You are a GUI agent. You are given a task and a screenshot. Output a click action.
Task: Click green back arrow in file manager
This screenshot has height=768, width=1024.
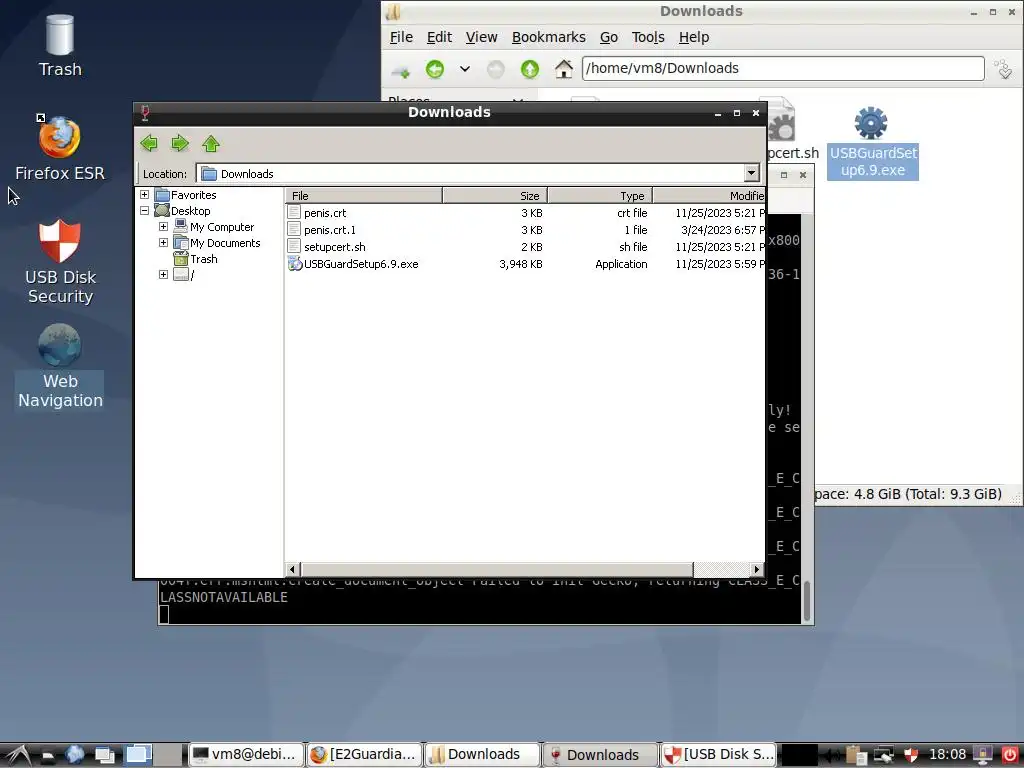434,69
